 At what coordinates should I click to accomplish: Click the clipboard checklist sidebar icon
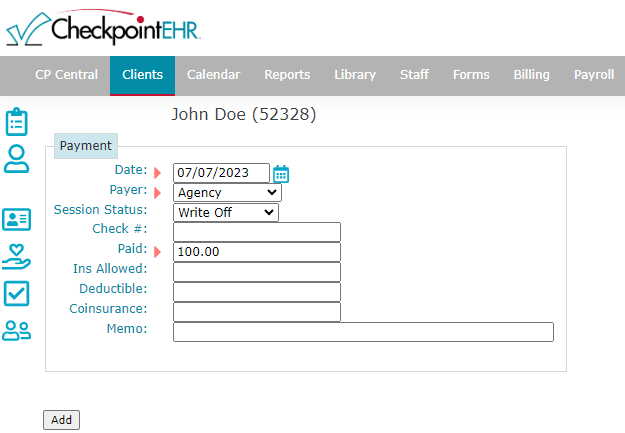click(x=16, y=122)
